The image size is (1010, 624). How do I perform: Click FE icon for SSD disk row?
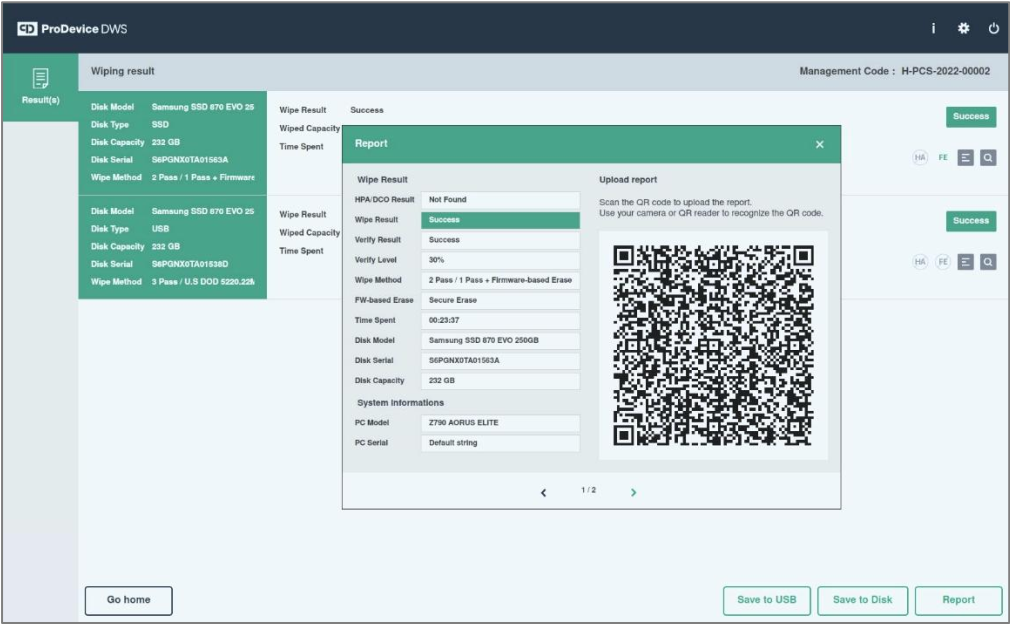point(943,157)
